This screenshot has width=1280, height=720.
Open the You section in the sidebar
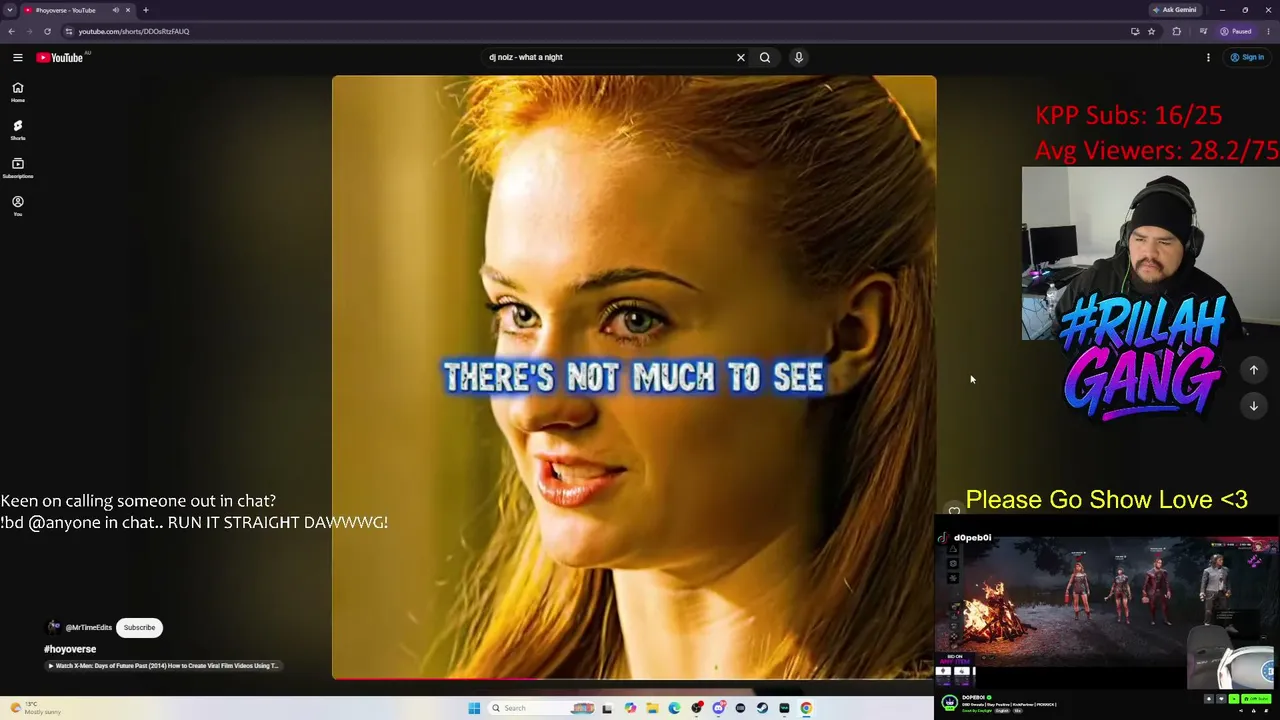[18, 206]
